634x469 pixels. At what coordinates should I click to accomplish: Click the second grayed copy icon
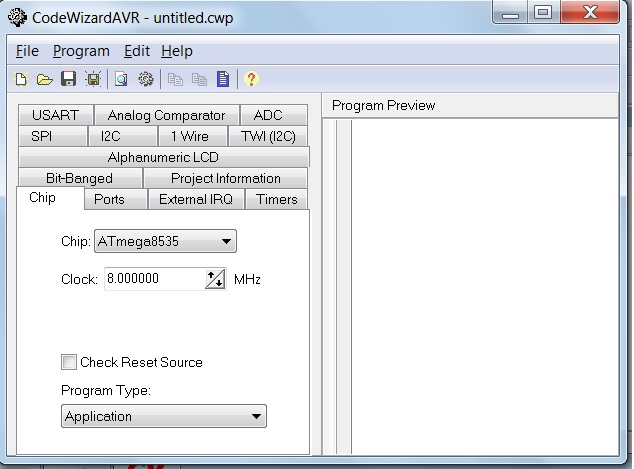point(199,79)
